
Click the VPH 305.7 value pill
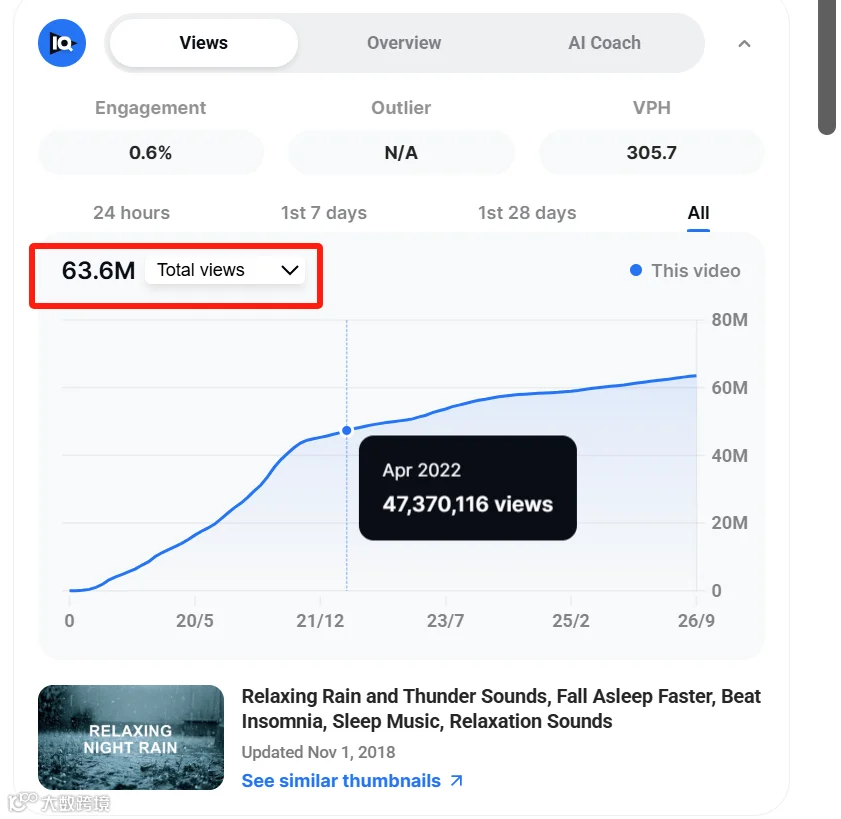[x=651, y=153]
